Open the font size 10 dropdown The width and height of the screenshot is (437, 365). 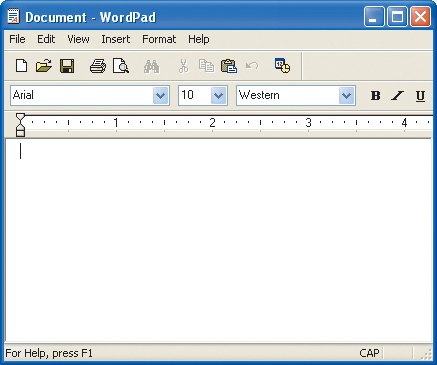click(219, 96)
